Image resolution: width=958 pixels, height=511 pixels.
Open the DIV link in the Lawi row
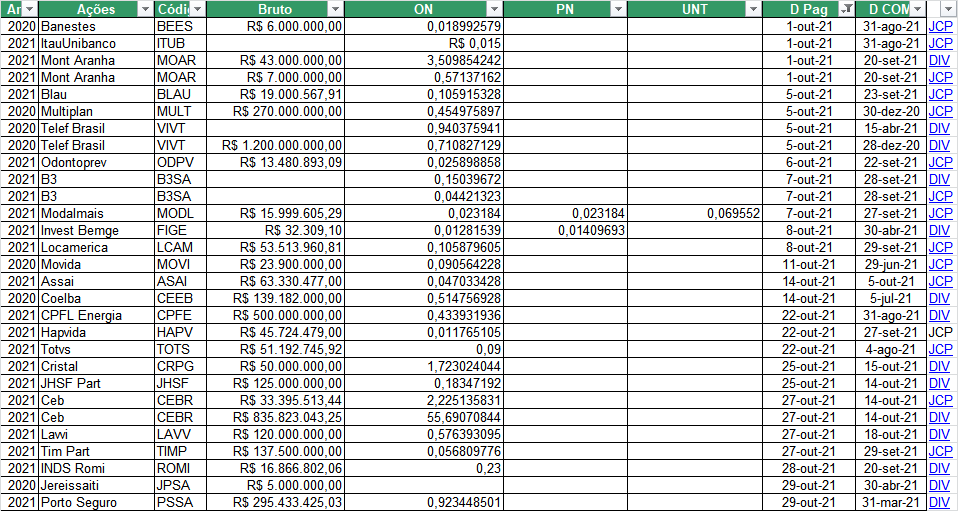coord(939,434)
